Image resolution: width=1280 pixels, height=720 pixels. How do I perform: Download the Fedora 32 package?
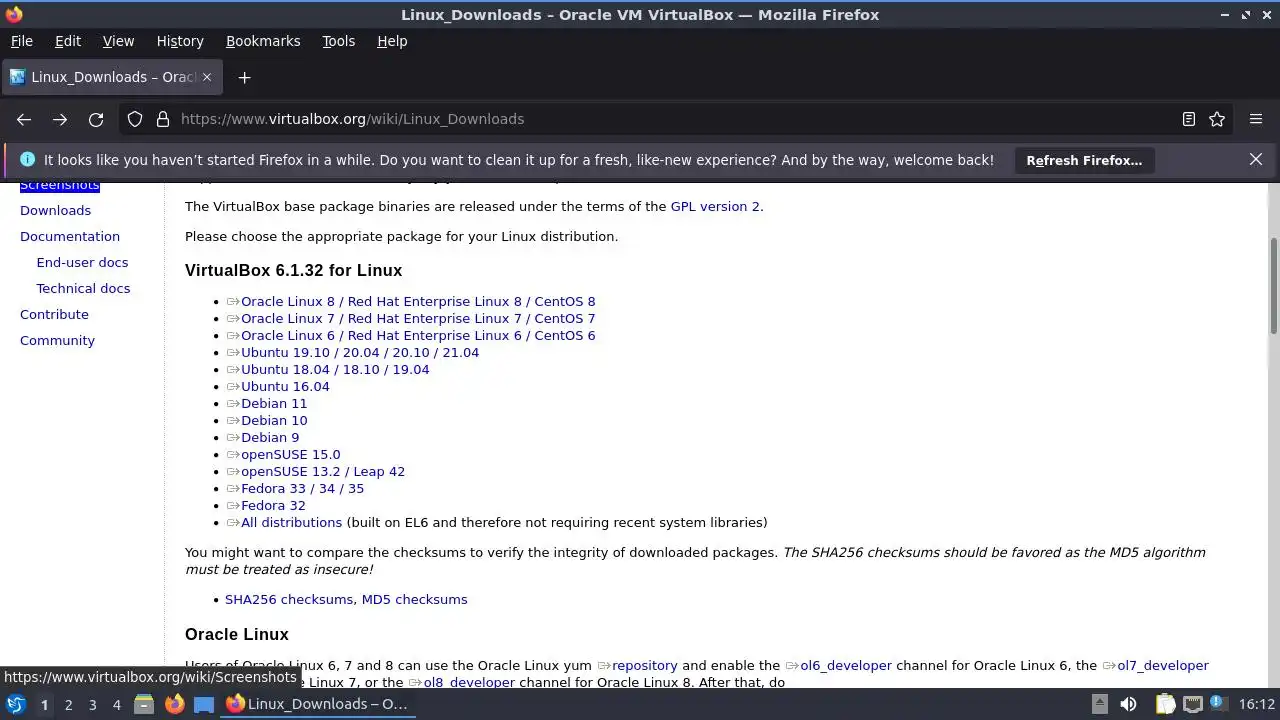coord(273,505)
